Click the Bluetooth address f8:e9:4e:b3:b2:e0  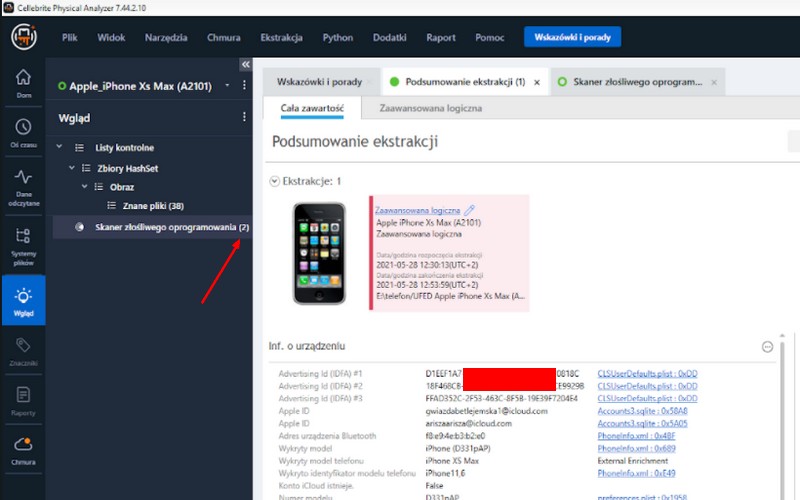pyautogui.click(x=455, y=436)
